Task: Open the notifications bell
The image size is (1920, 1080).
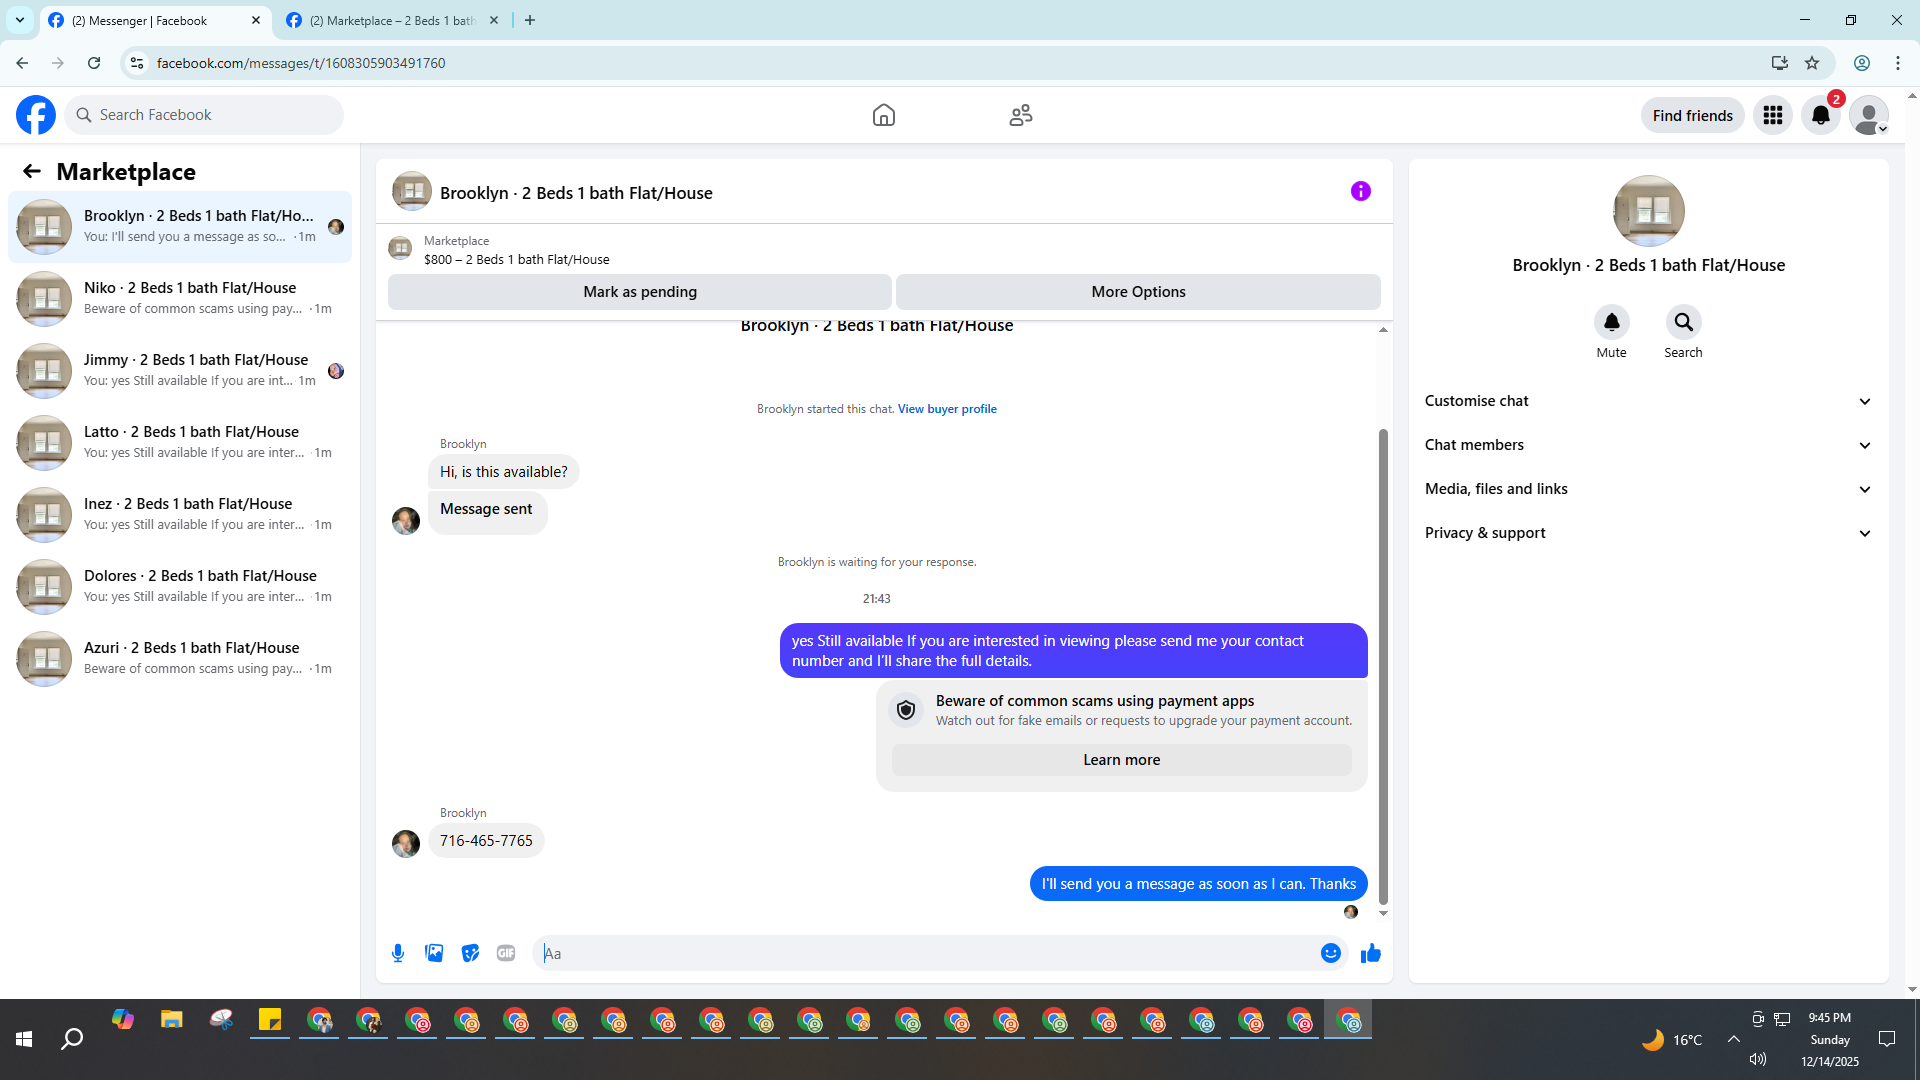Action: tap(1820, 115)
